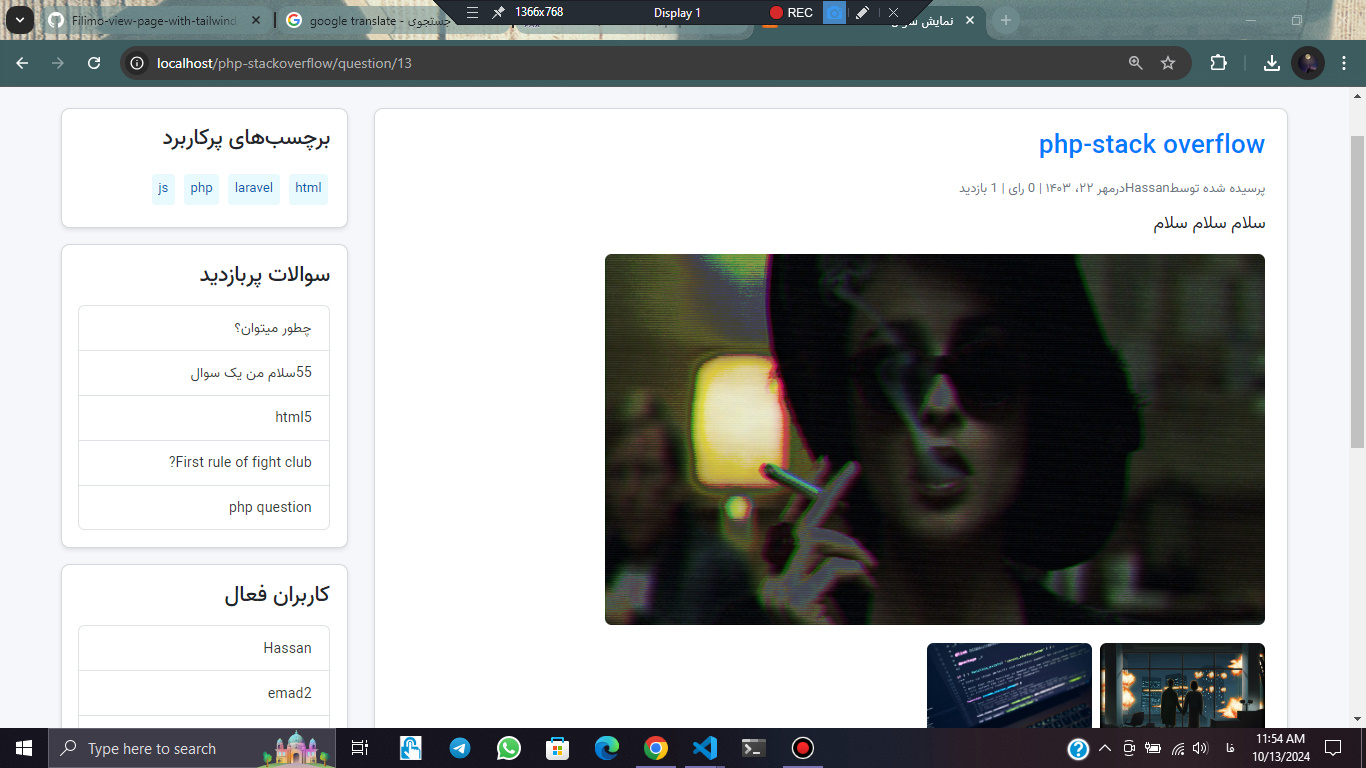Viewport: 1366px width, 768px height.
Task: Select the laravel tag
Action: click(x=254, y=188)
